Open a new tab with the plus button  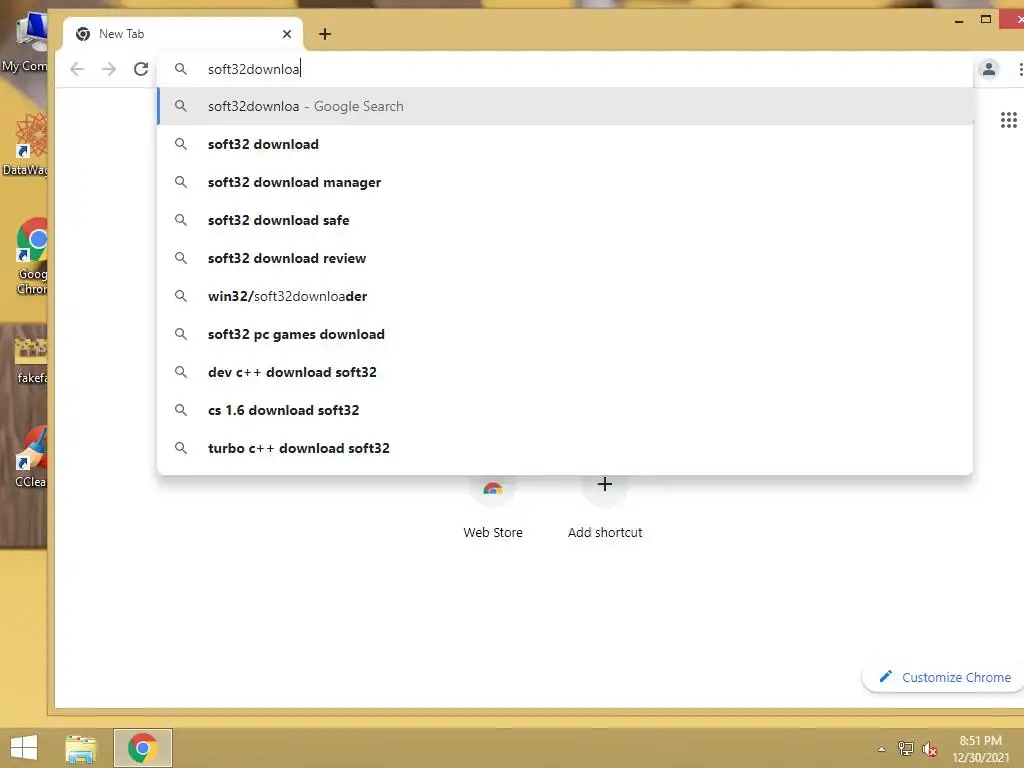click(325, 34)
